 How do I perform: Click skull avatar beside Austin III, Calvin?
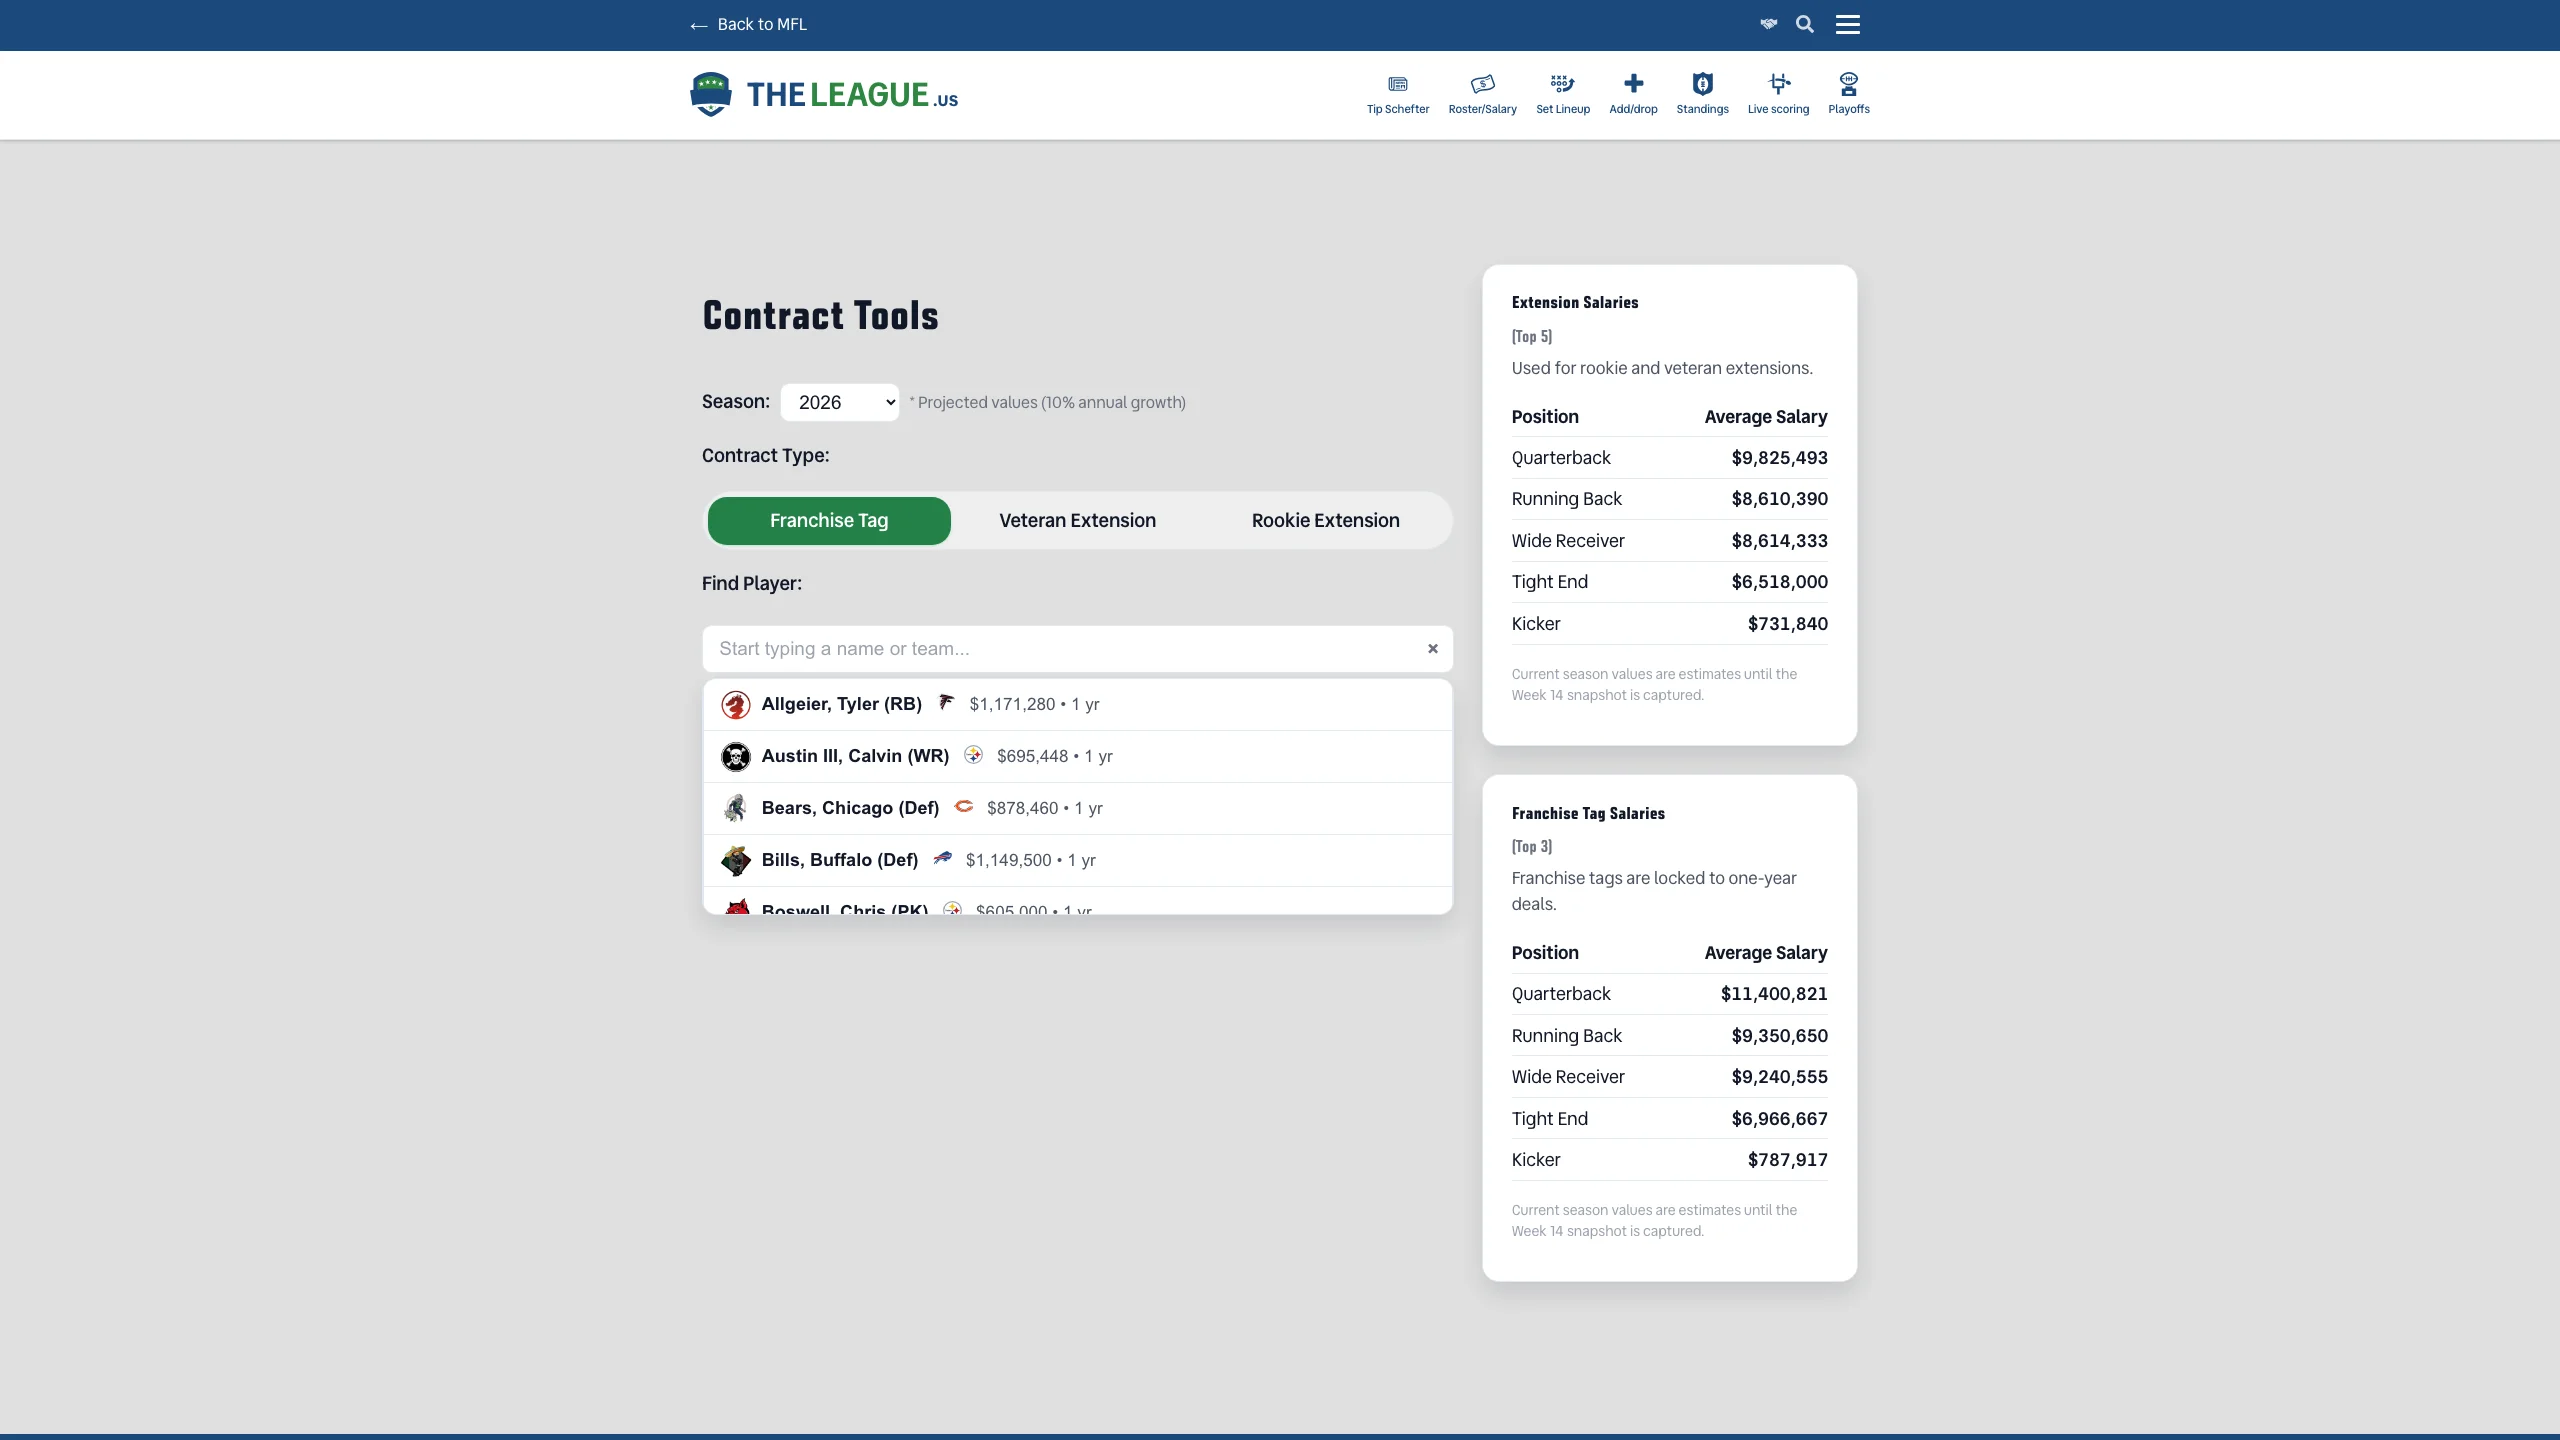click(736, 757)
